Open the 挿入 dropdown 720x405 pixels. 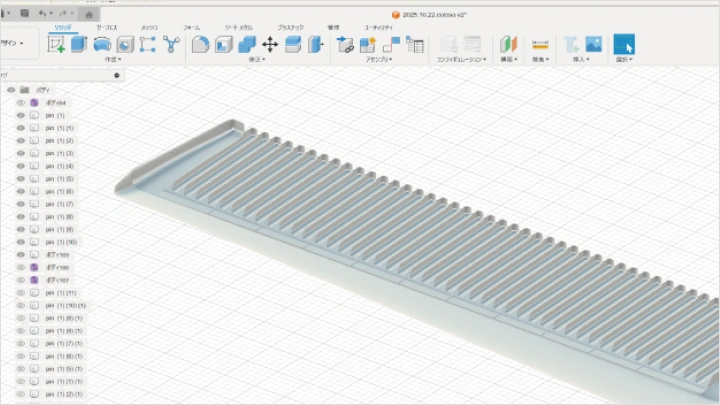(581, 60)
